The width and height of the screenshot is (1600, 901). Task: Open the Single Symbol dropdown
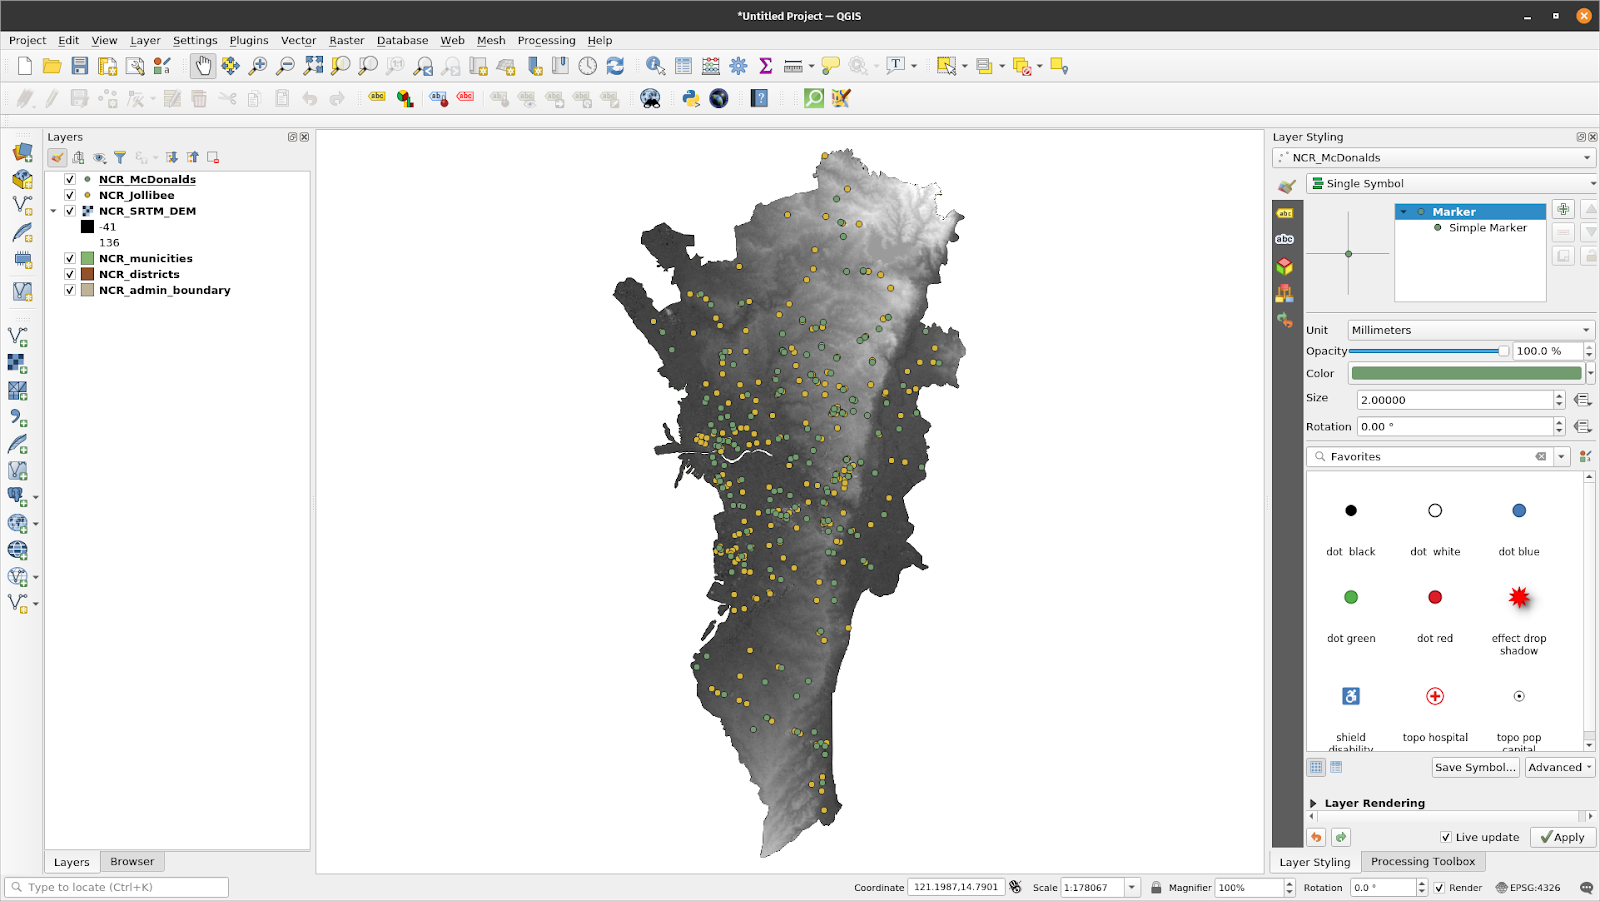click(1450, 183)
